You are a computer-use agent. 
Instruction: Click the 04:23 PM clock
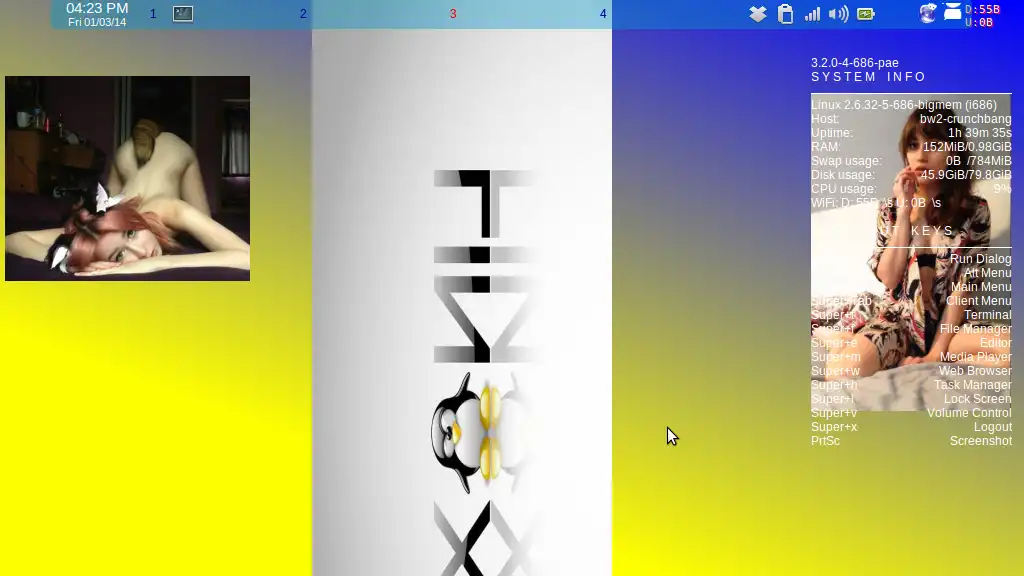coord(97,8)
